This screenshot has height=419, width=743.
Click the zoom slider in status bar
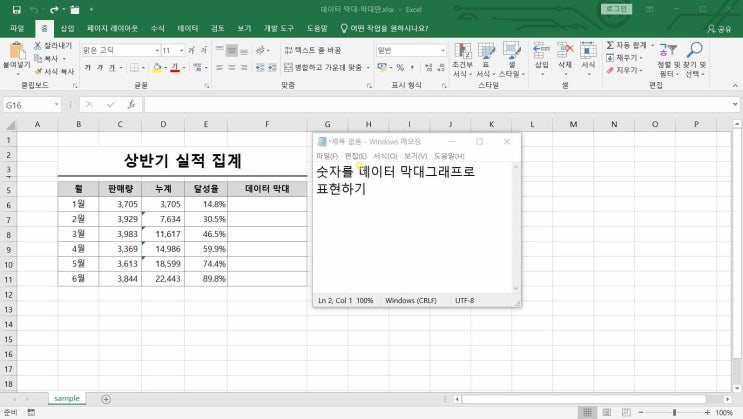(x=672, y=412)
